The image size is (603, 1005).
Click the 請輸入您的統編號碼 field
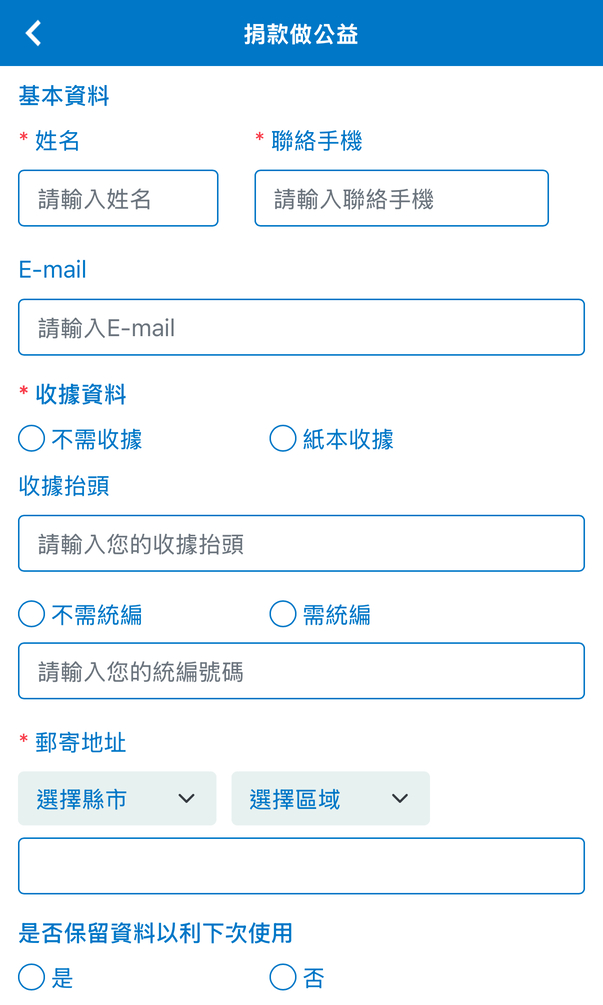[x=301, y=671]
